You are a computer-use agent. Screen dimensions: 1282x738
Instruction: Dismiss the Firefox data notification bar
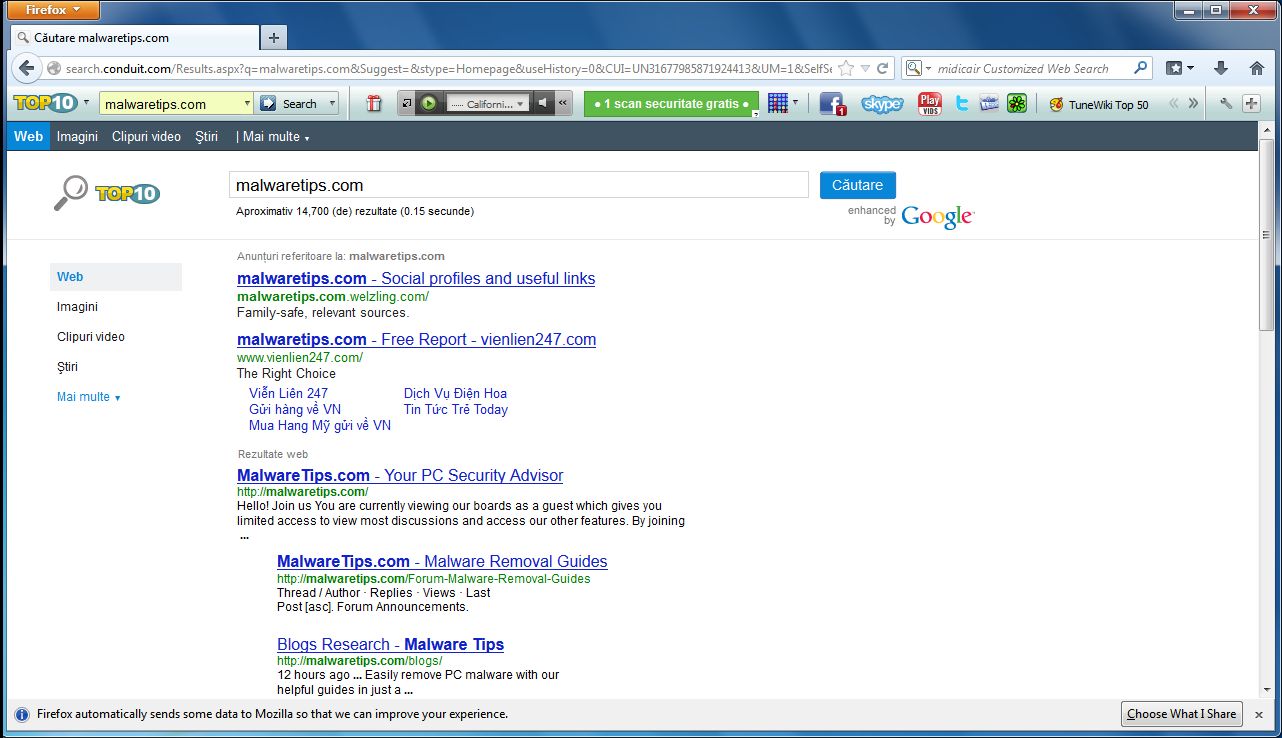click(x=1259, y=714)
